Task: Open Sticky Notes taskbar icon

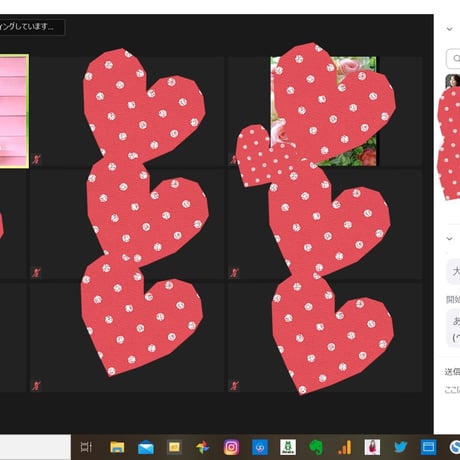Action: click(x=174, y=447)
